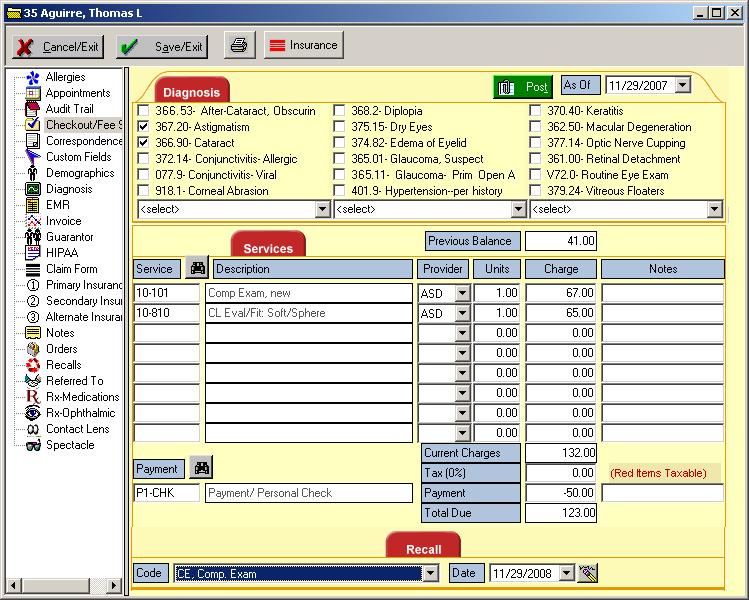This screenshot has height=600, width=749.
Task: Uncheck the 367.20 Astigmatism diagnosis
Action: 144,127
